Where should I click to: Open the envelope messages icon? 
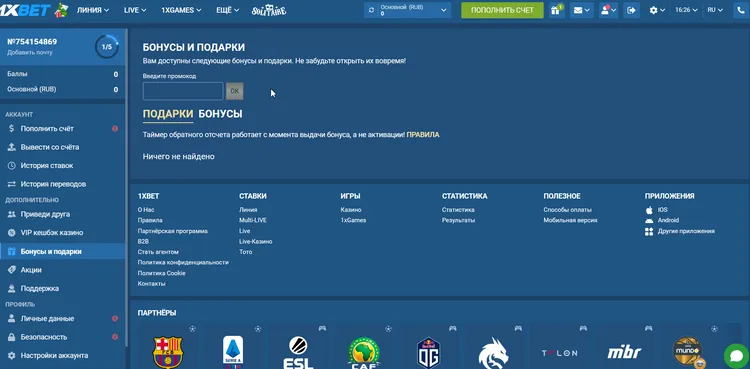tap(582, 10)
